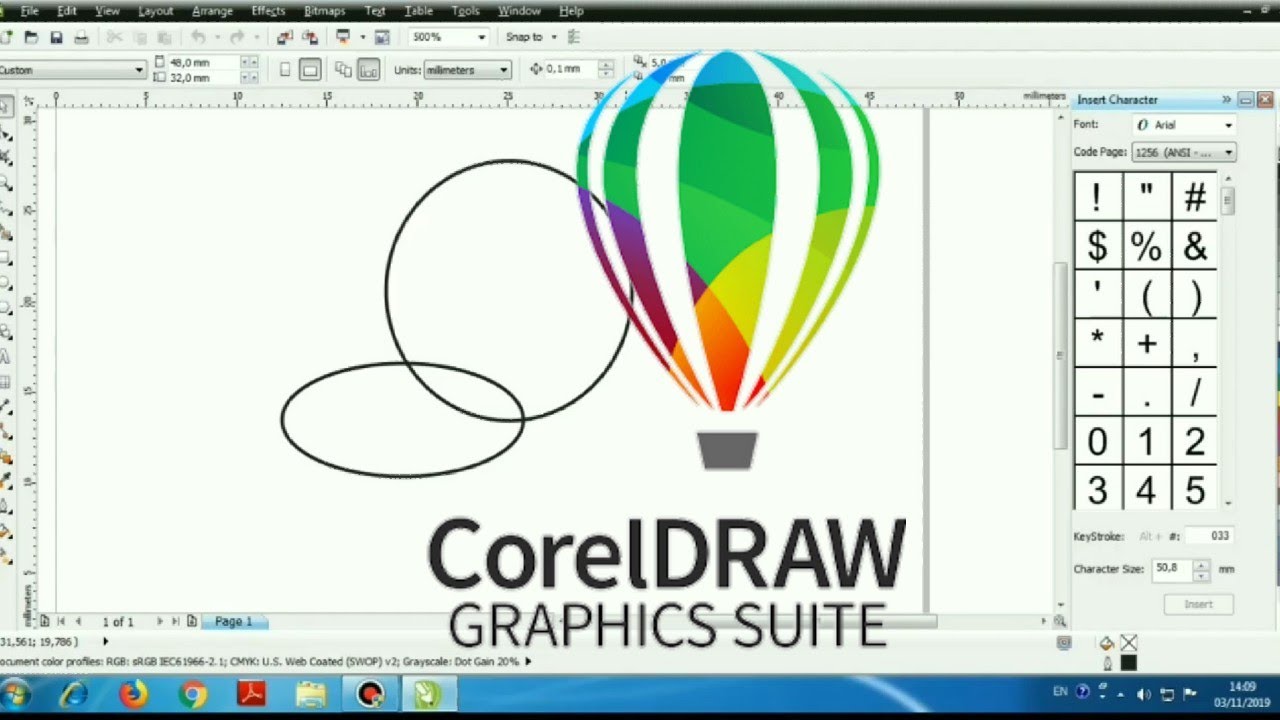Open the Custom page size dropdown
Screen dimensions: 1280x720
[x=139, y=70]
